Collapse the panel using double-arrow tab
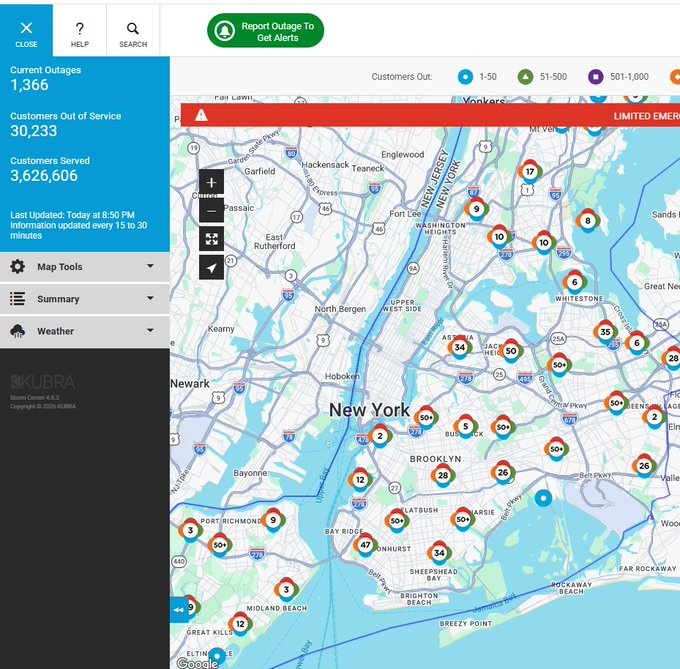The image size is (680, 669). point(179,610)
